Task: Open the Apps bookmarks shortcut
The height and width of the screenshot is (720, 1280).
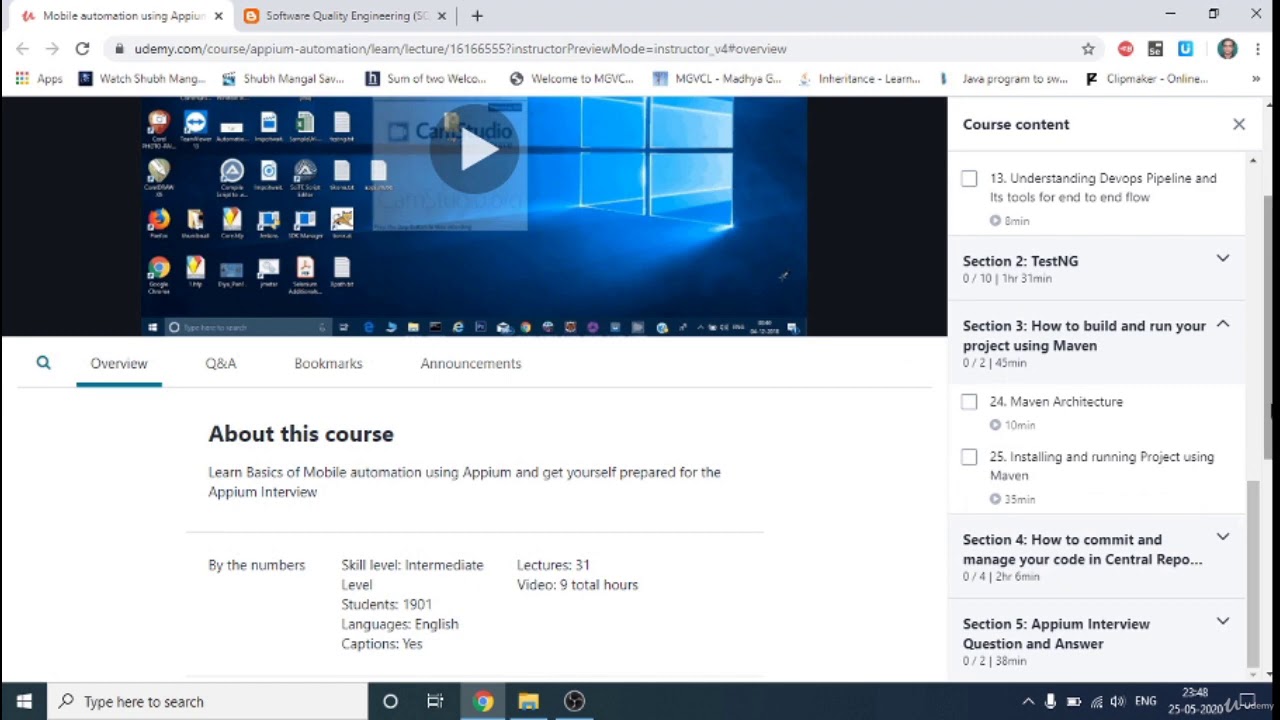Action: pos(39,78)
